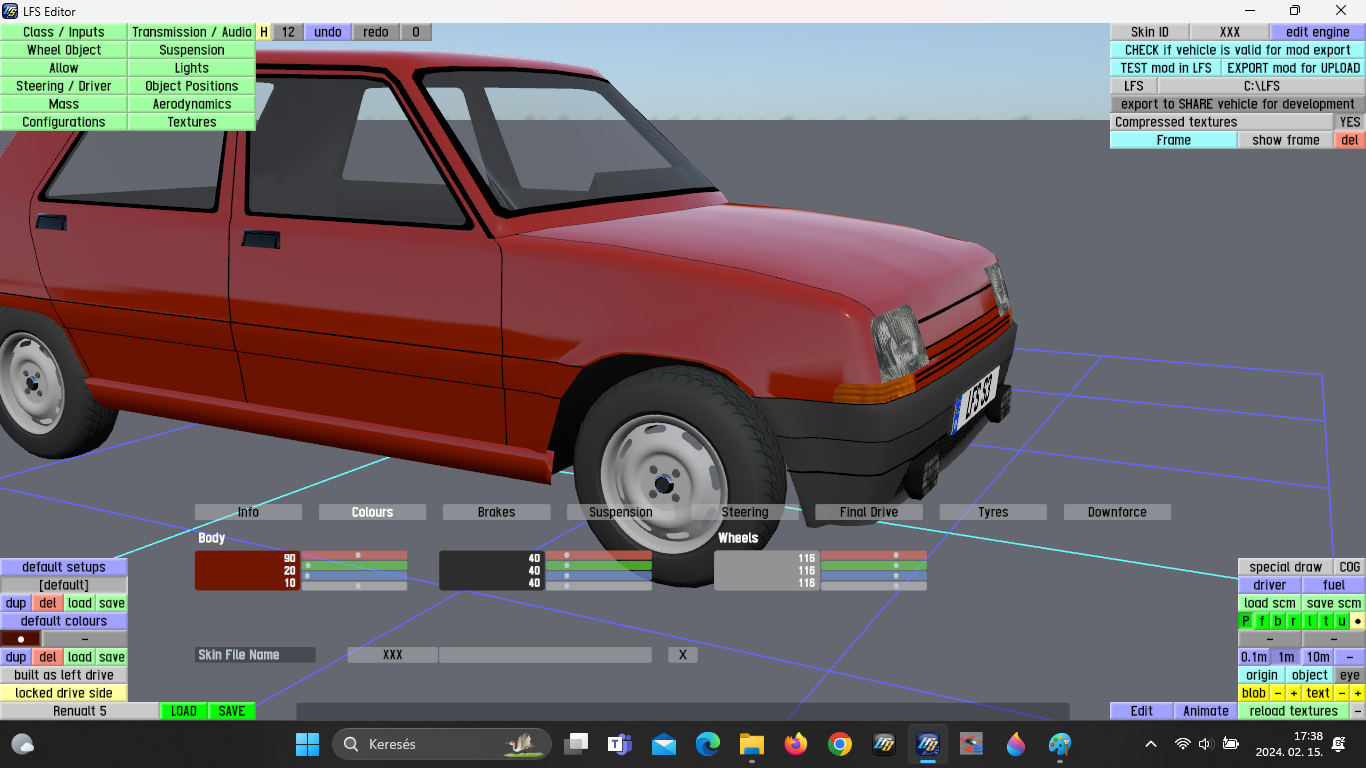This screenshot has height=768, width=1366.
Task: Select the 10m grid size
Action: click(x=1318, y=657)
